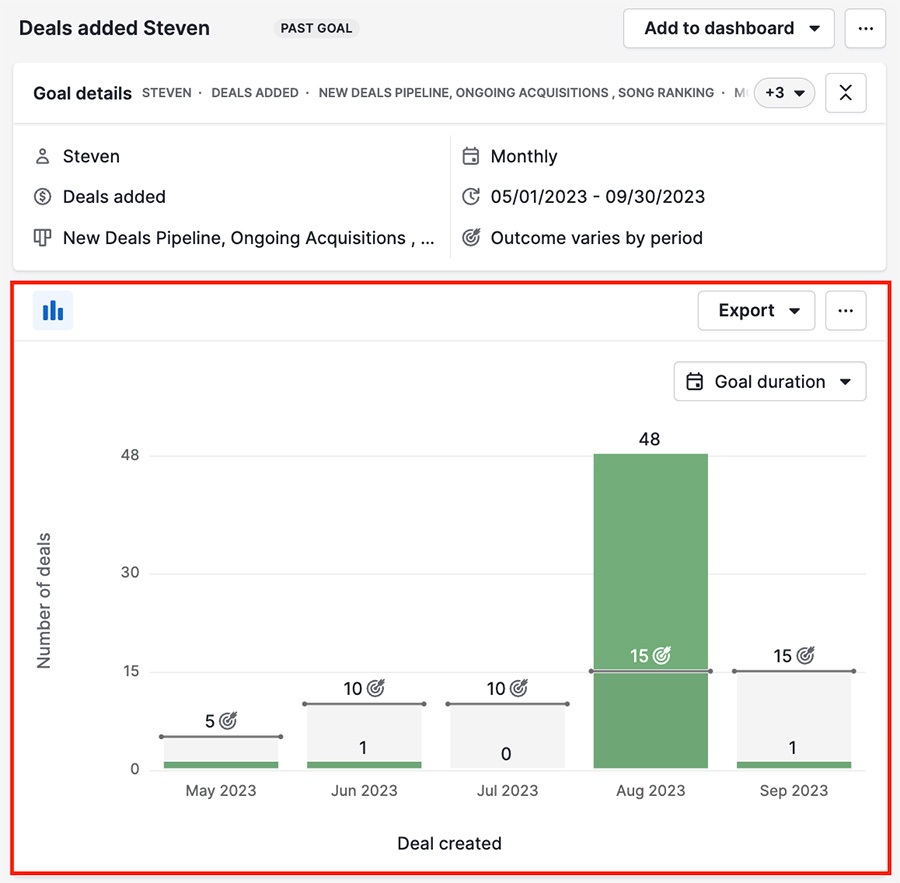Open the Goal duration dropdown
This screenshot has width=900, height=883.
(x=770, y=381)
